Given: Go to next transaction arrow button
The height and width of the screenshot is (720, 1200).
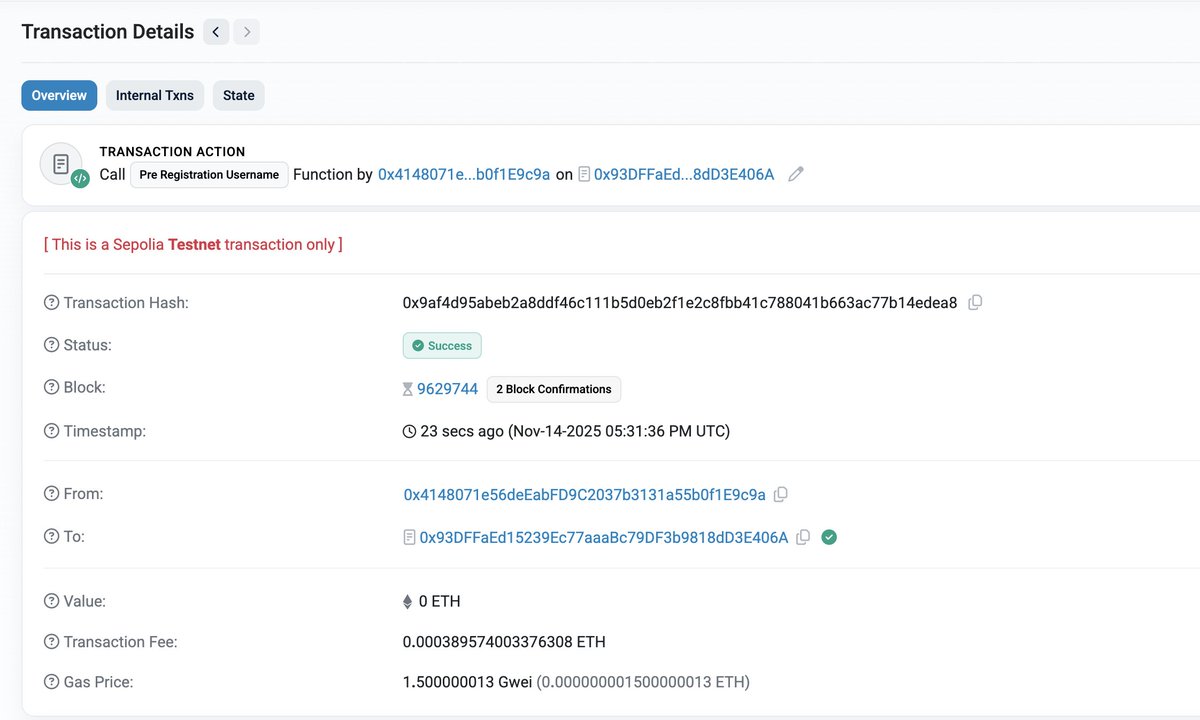Looking at the screenshot, I should click(x=247, y=32).
